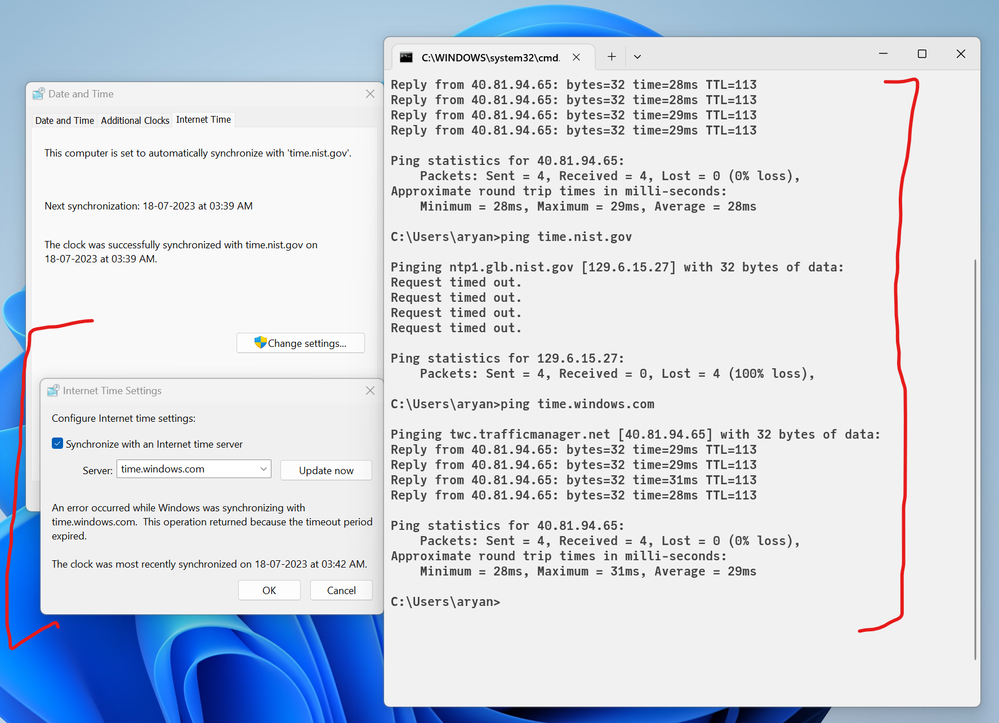999x723 pixels.
Task: Click the C:\WINDOWS\system32\cmd tab title
Action: (491, 57)
